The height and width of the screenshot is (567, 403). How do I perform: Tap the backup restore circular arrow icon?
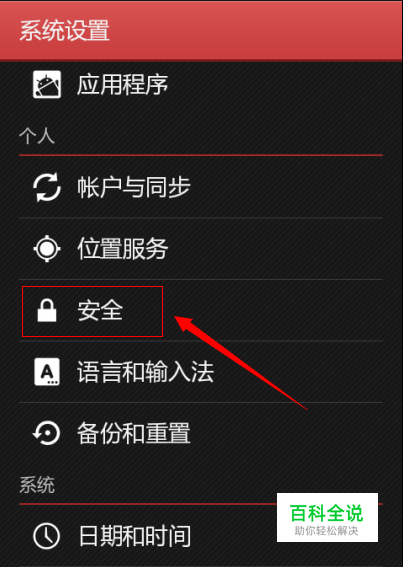pos(47,433)
